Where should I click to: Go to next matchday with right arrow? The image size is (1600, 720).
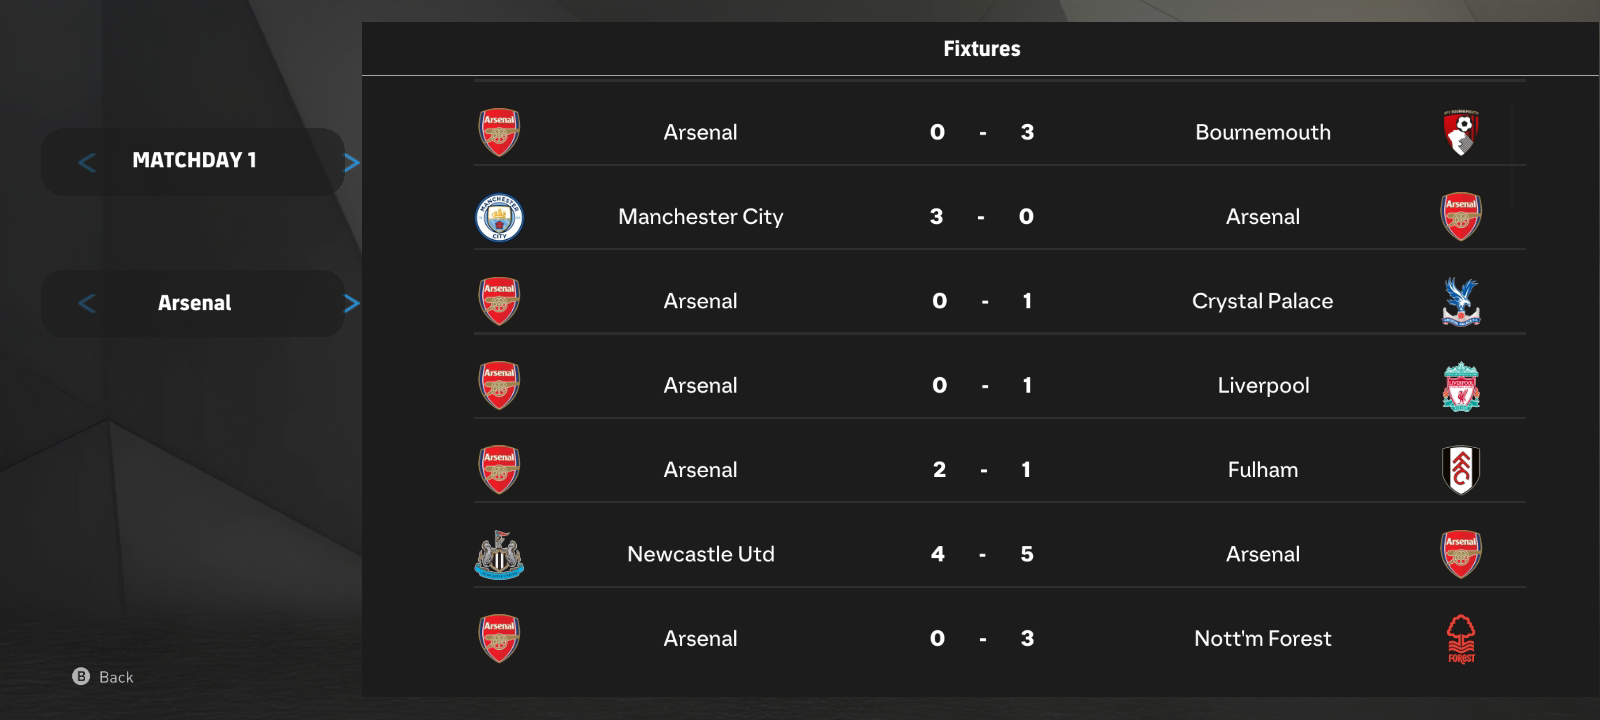[351, 162]
